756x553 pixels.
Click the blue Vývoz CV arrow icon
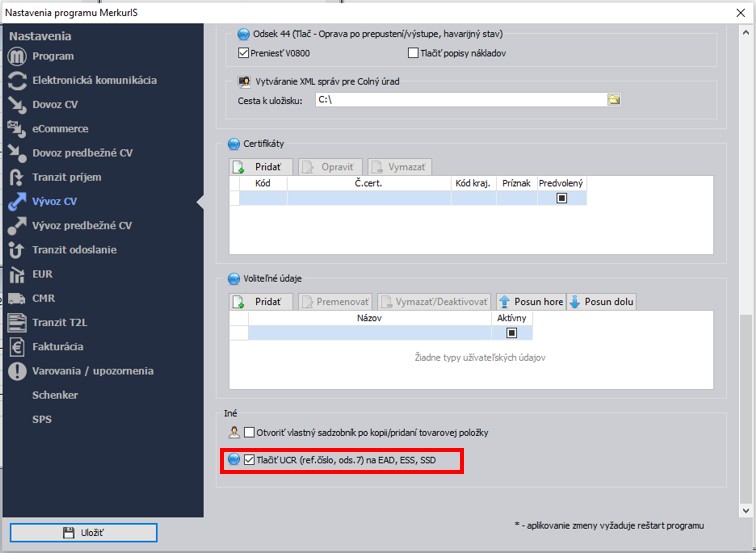click(17, 202)
